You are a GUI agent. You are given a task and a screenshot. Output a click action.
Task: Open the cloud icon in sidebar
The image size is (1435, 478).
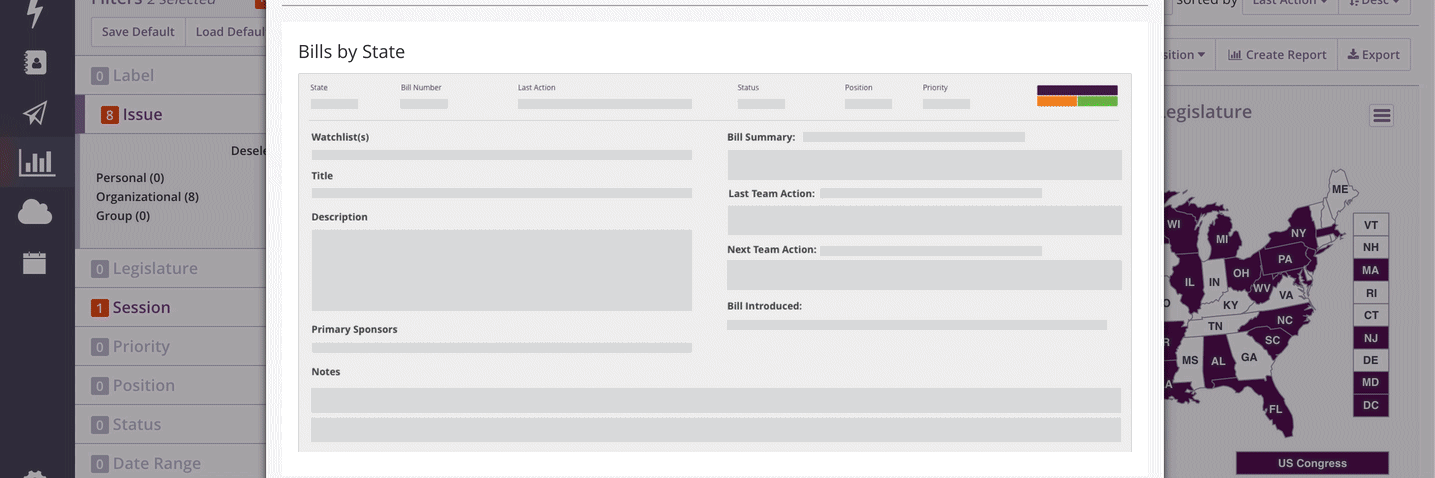[x=35, y=212]
